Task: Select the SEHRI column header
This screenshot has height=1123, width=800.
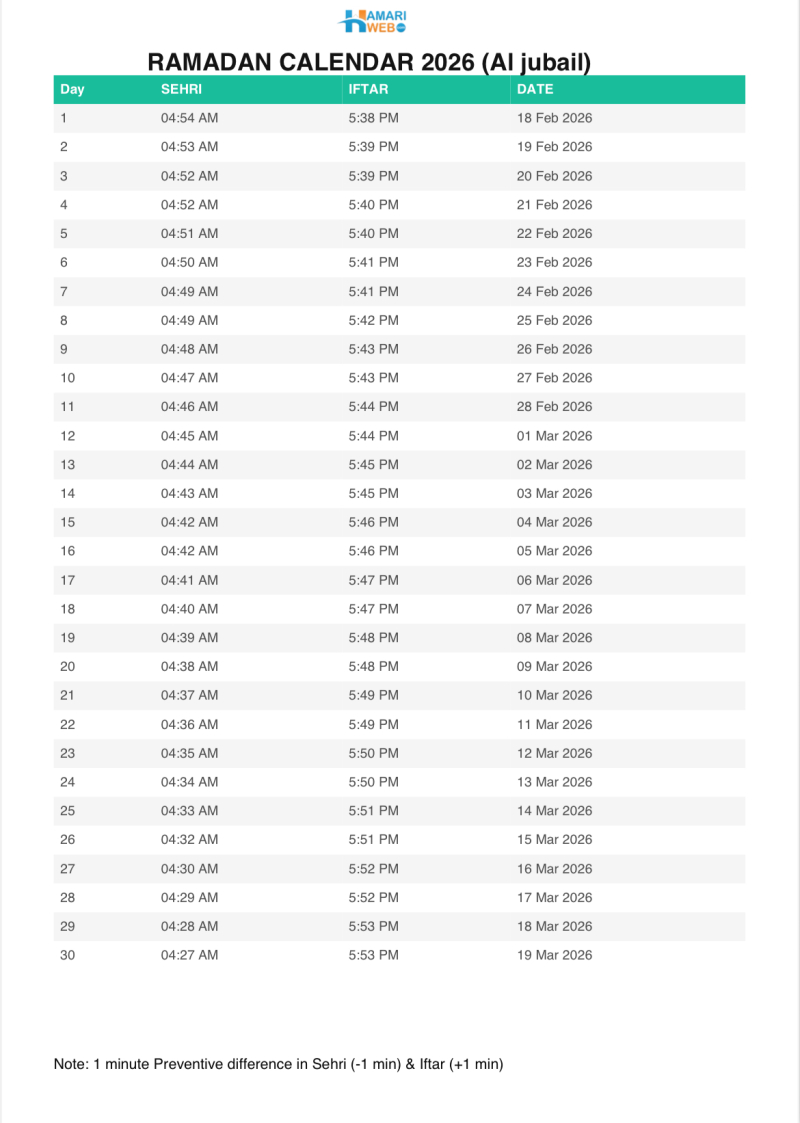Action: [x=181, y=89]
